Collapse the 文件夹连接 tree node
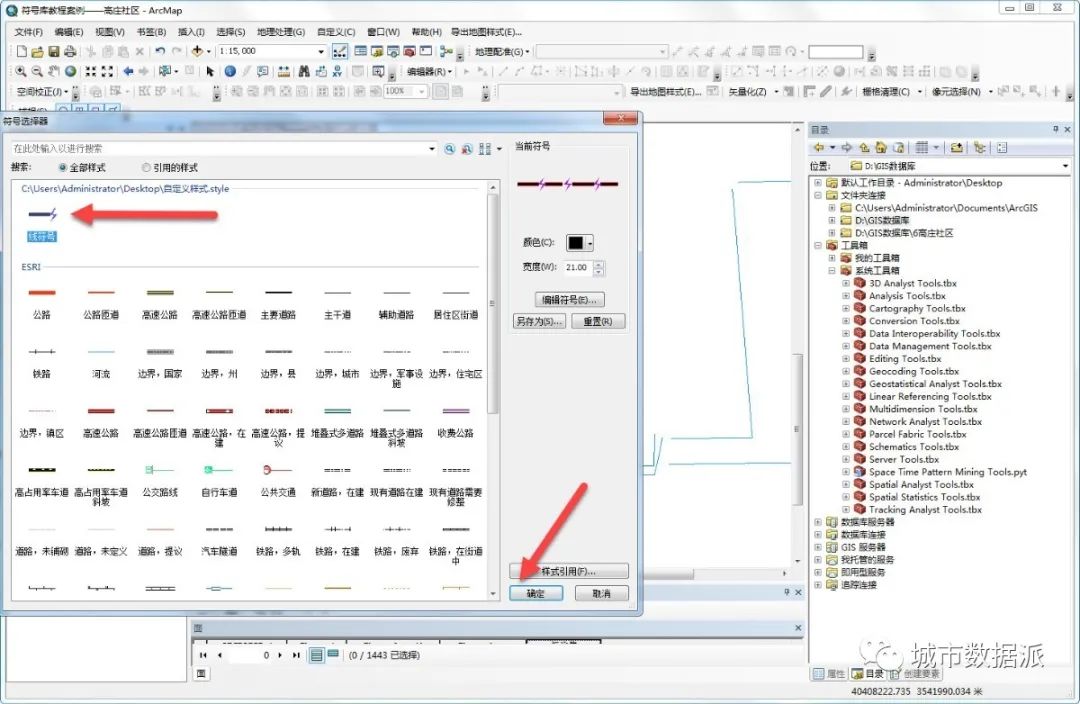 pyautogui.click(x=818, y=195)
